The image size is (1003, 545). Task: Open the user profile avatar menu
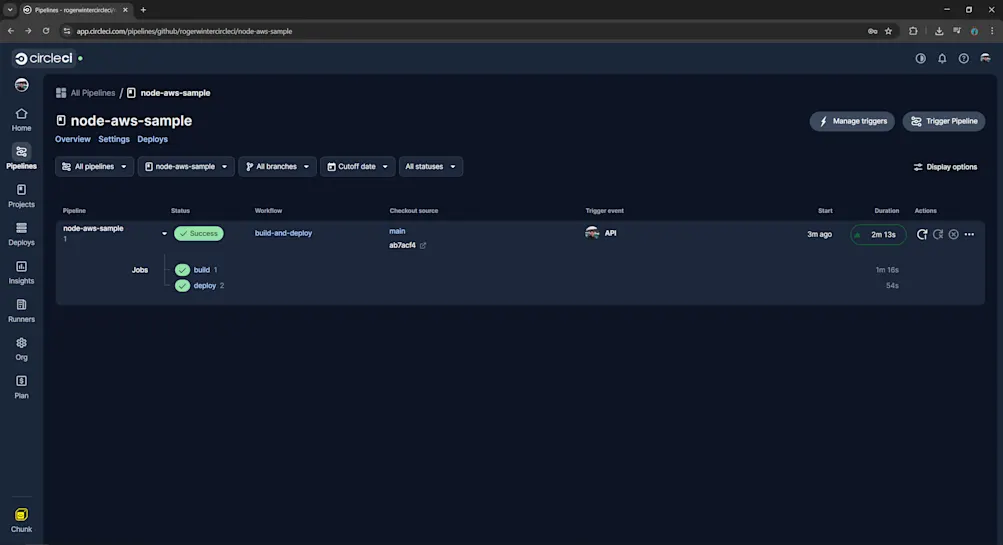pos(985,58)
